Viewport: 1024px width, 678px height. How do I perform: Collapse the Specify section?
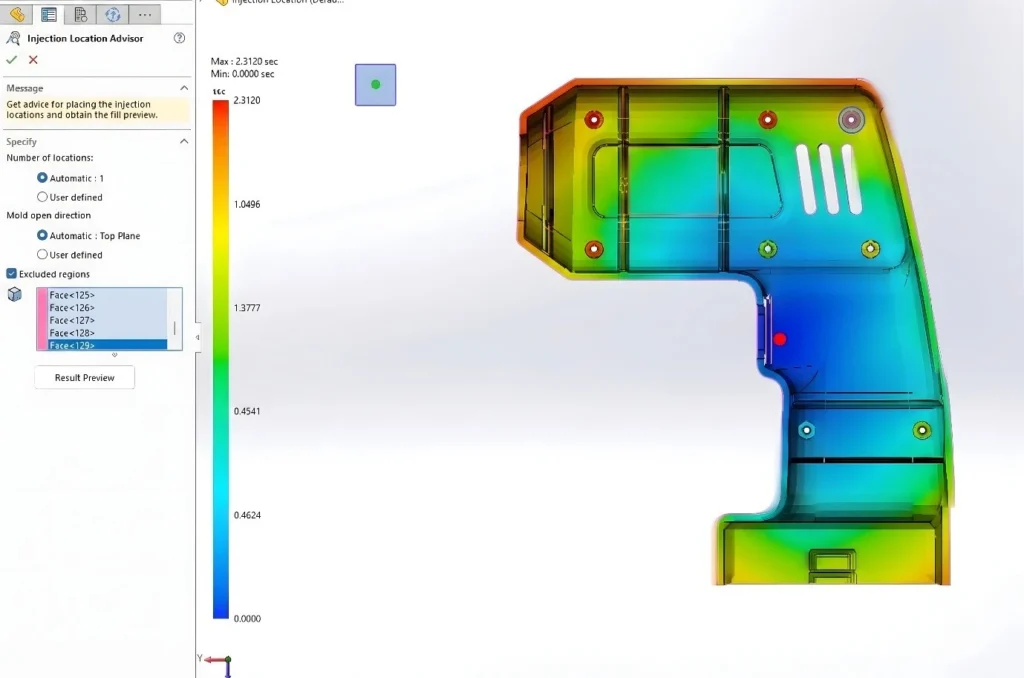click(x=184, y=141)
